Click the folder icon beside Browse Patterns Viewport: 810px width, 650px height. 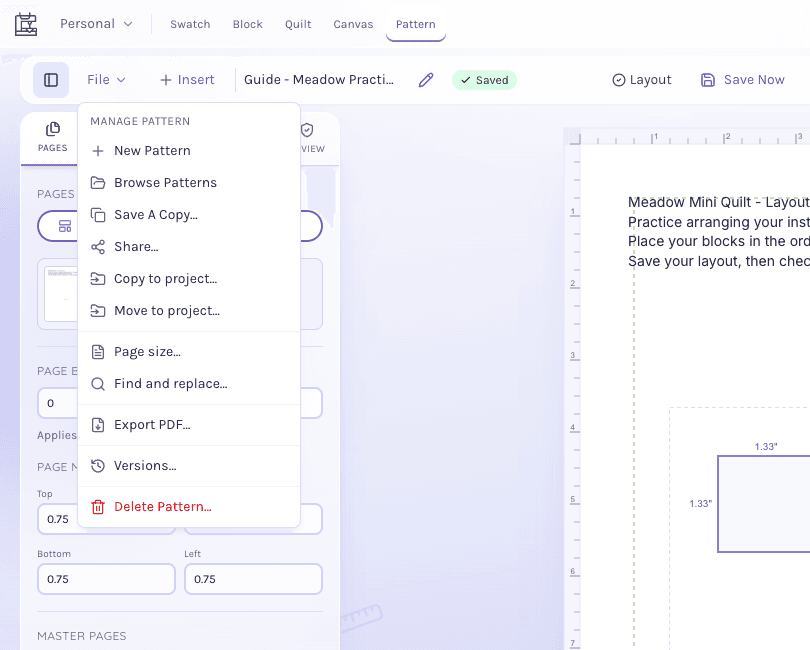point(98,183)
